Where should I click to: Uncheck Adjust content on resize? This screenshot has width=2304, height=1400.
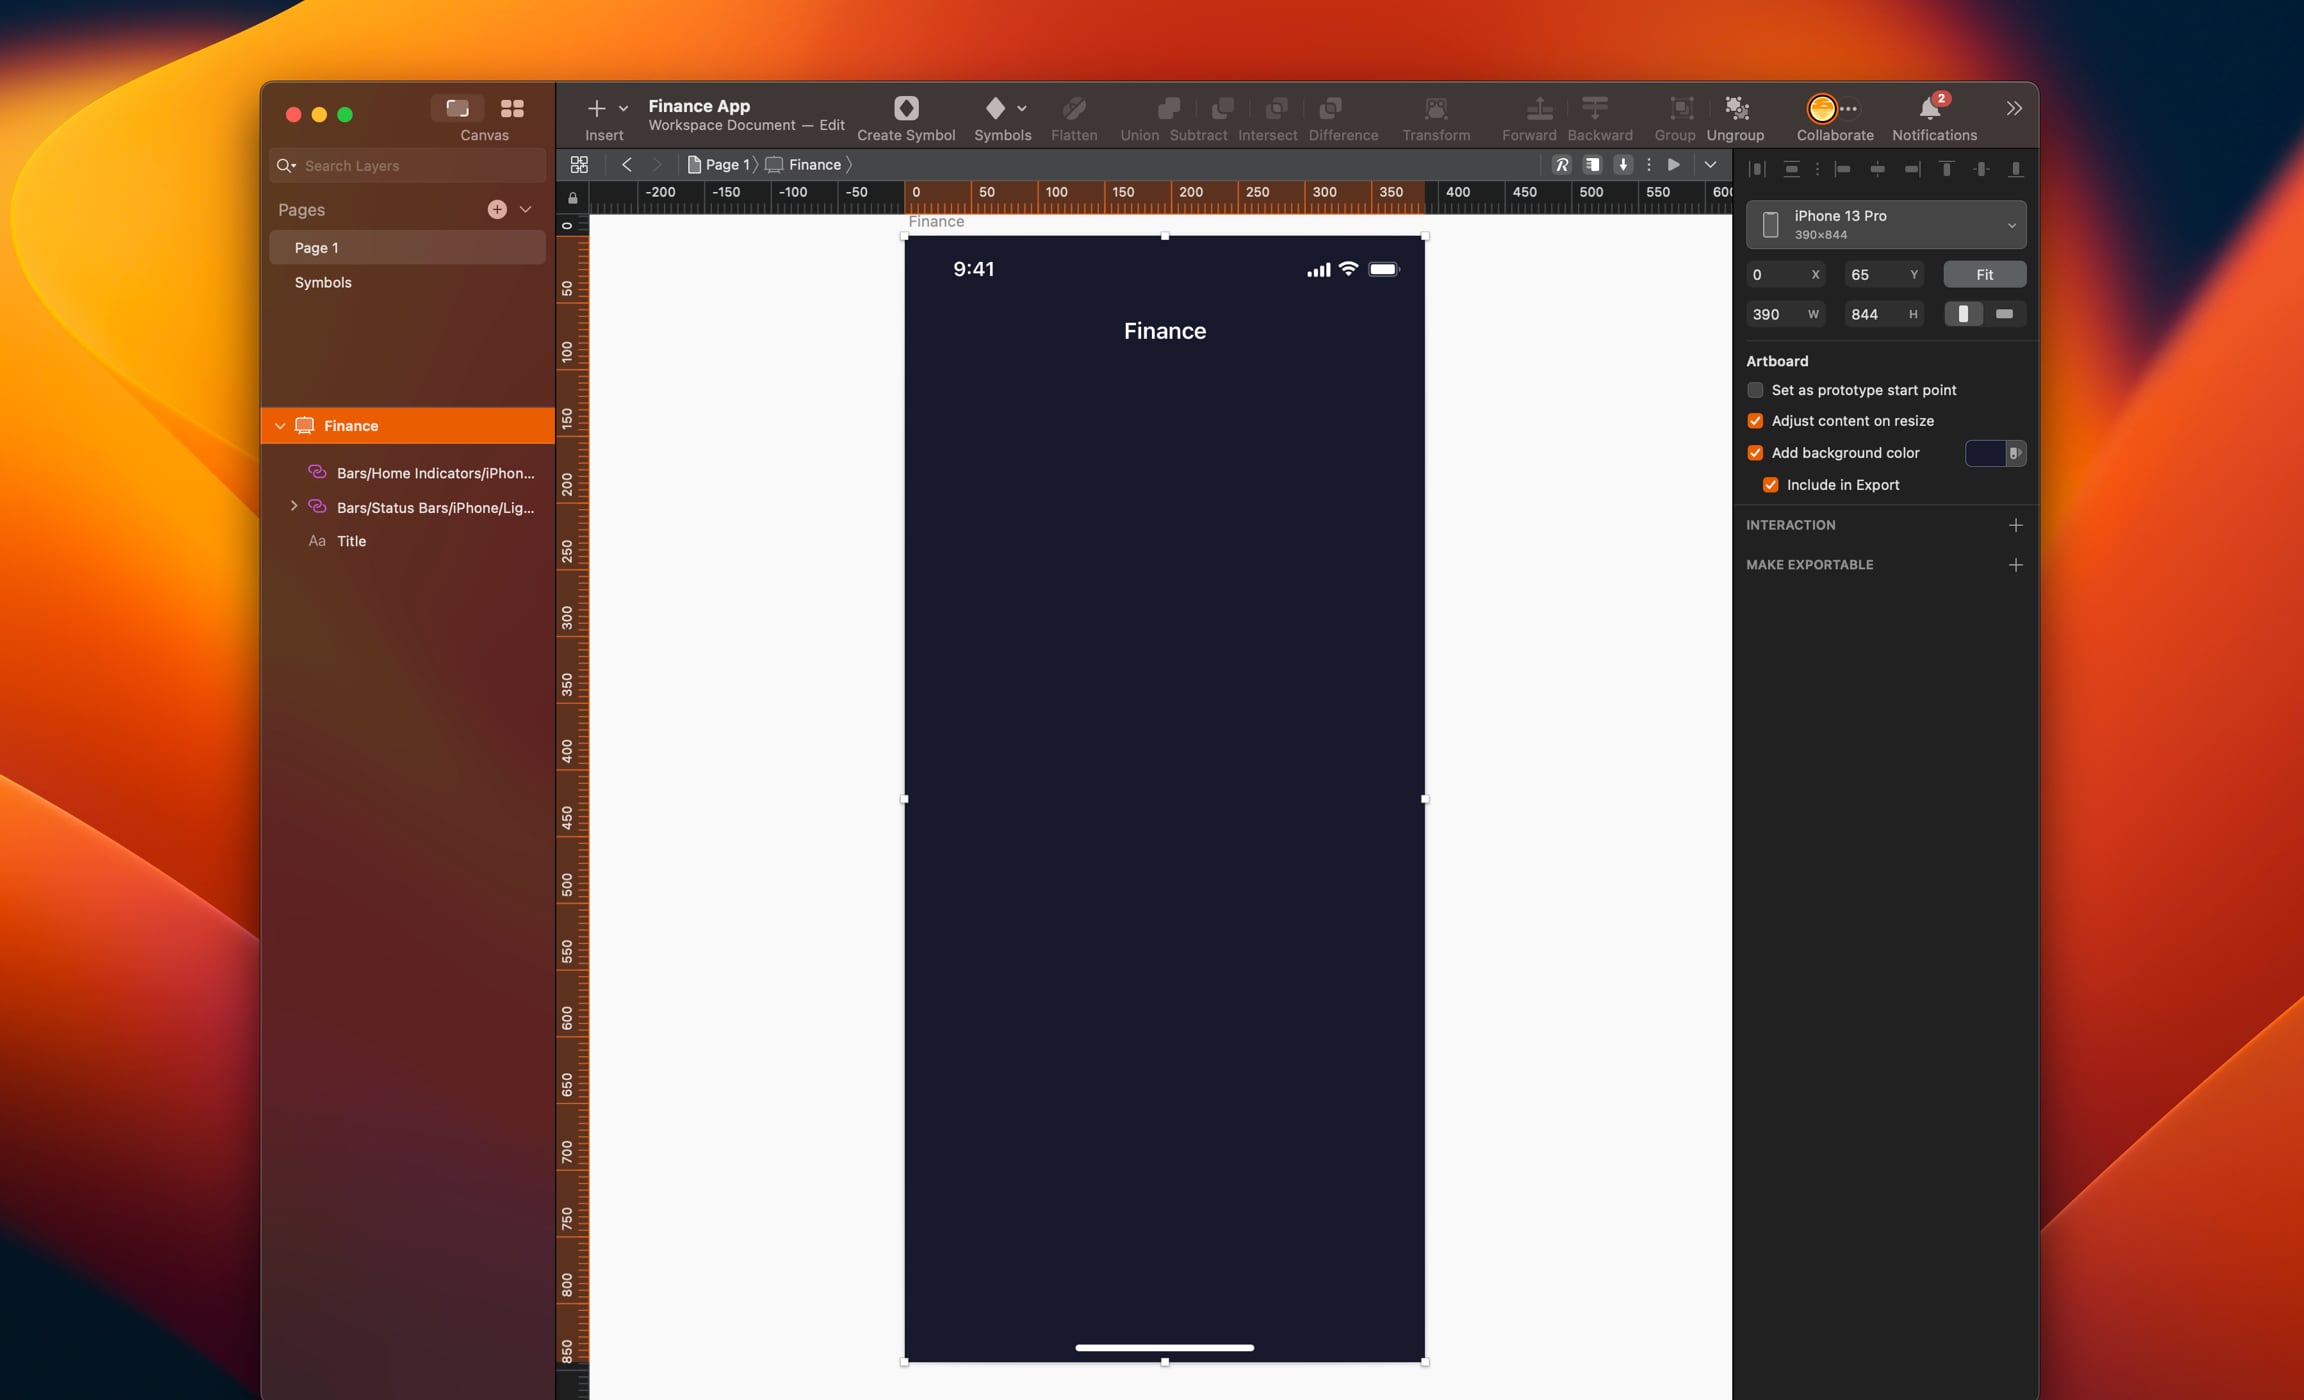click(1755, 421)
